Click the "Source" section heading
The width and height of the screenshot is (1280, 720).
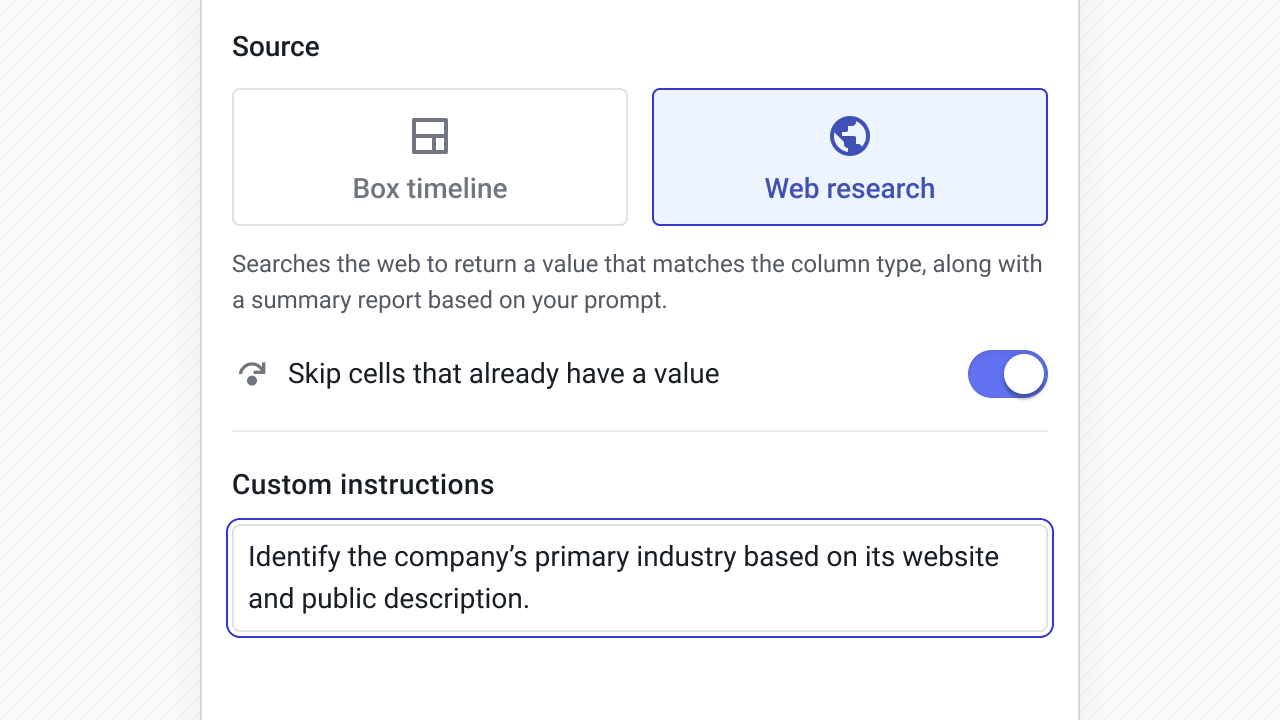point(276,47)
